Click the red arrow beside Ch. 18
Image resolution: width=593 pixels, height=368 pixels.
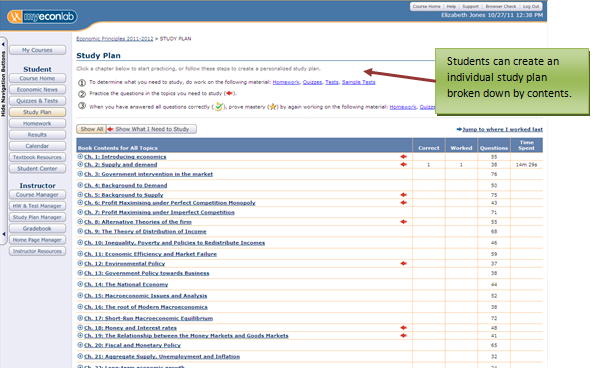(x=404, y=328)
